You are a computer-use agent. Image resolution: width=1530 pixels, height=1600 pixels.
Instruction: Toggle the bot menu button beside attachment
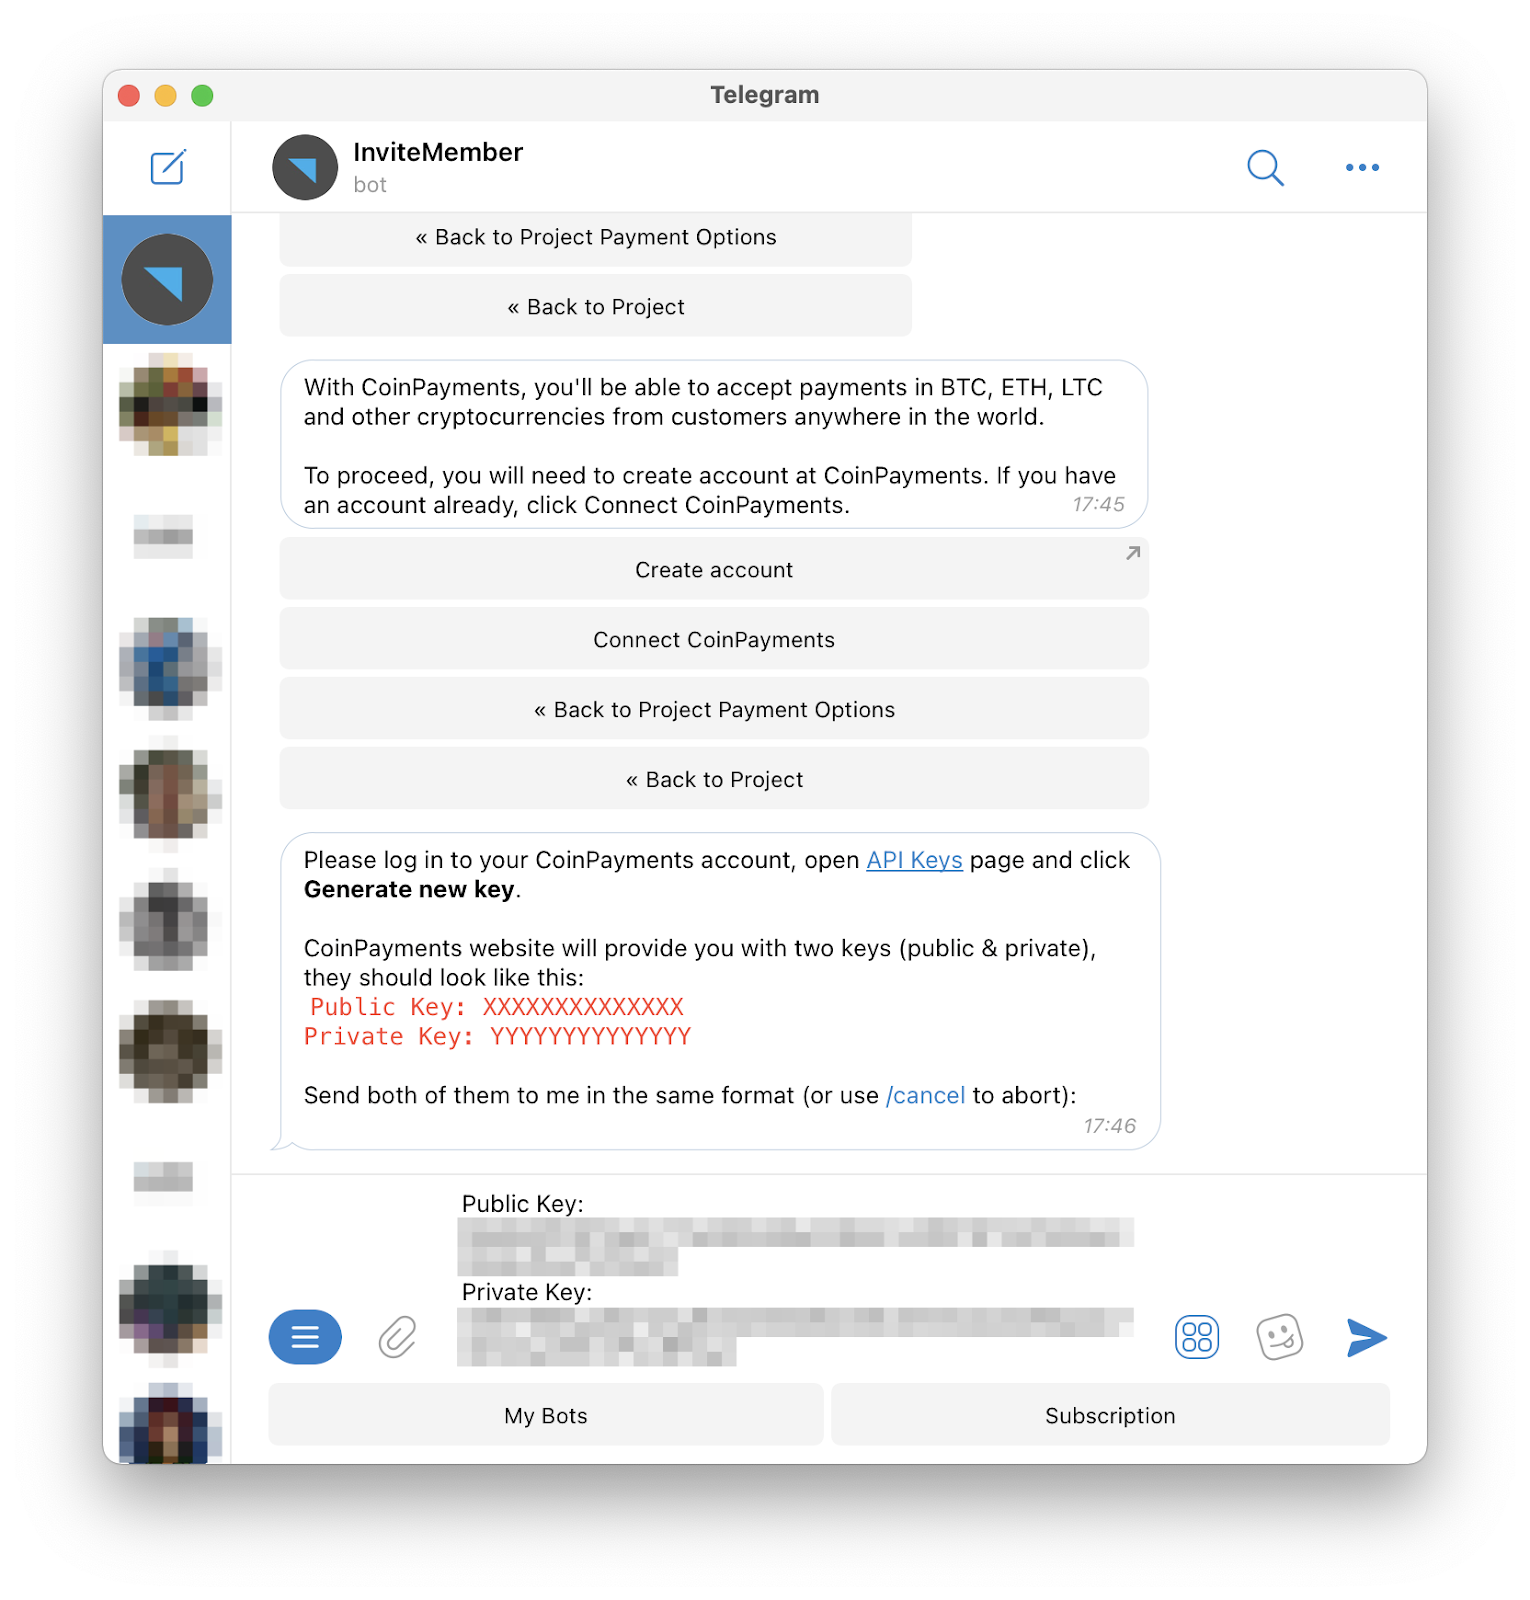(x=305, y=1337)
